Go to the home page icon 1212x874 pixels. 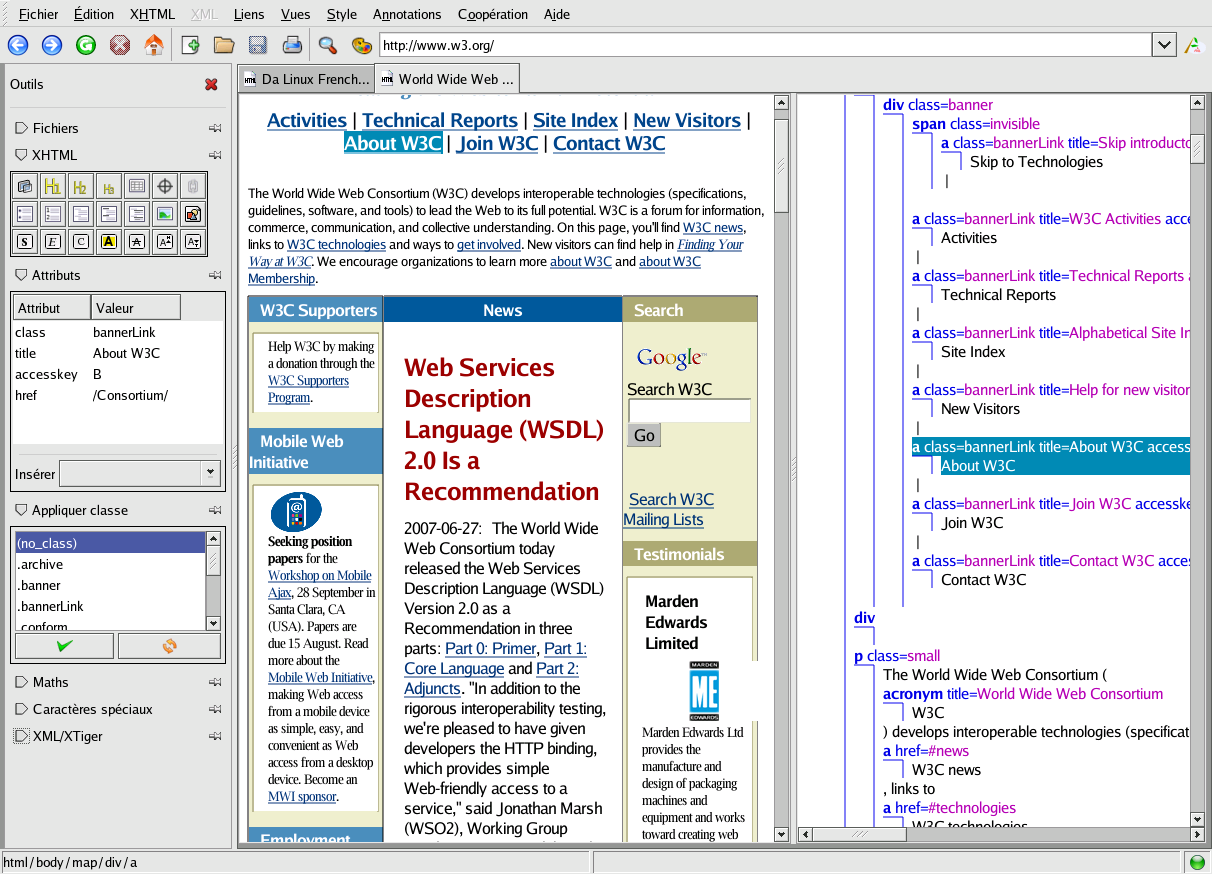(154, 45)
